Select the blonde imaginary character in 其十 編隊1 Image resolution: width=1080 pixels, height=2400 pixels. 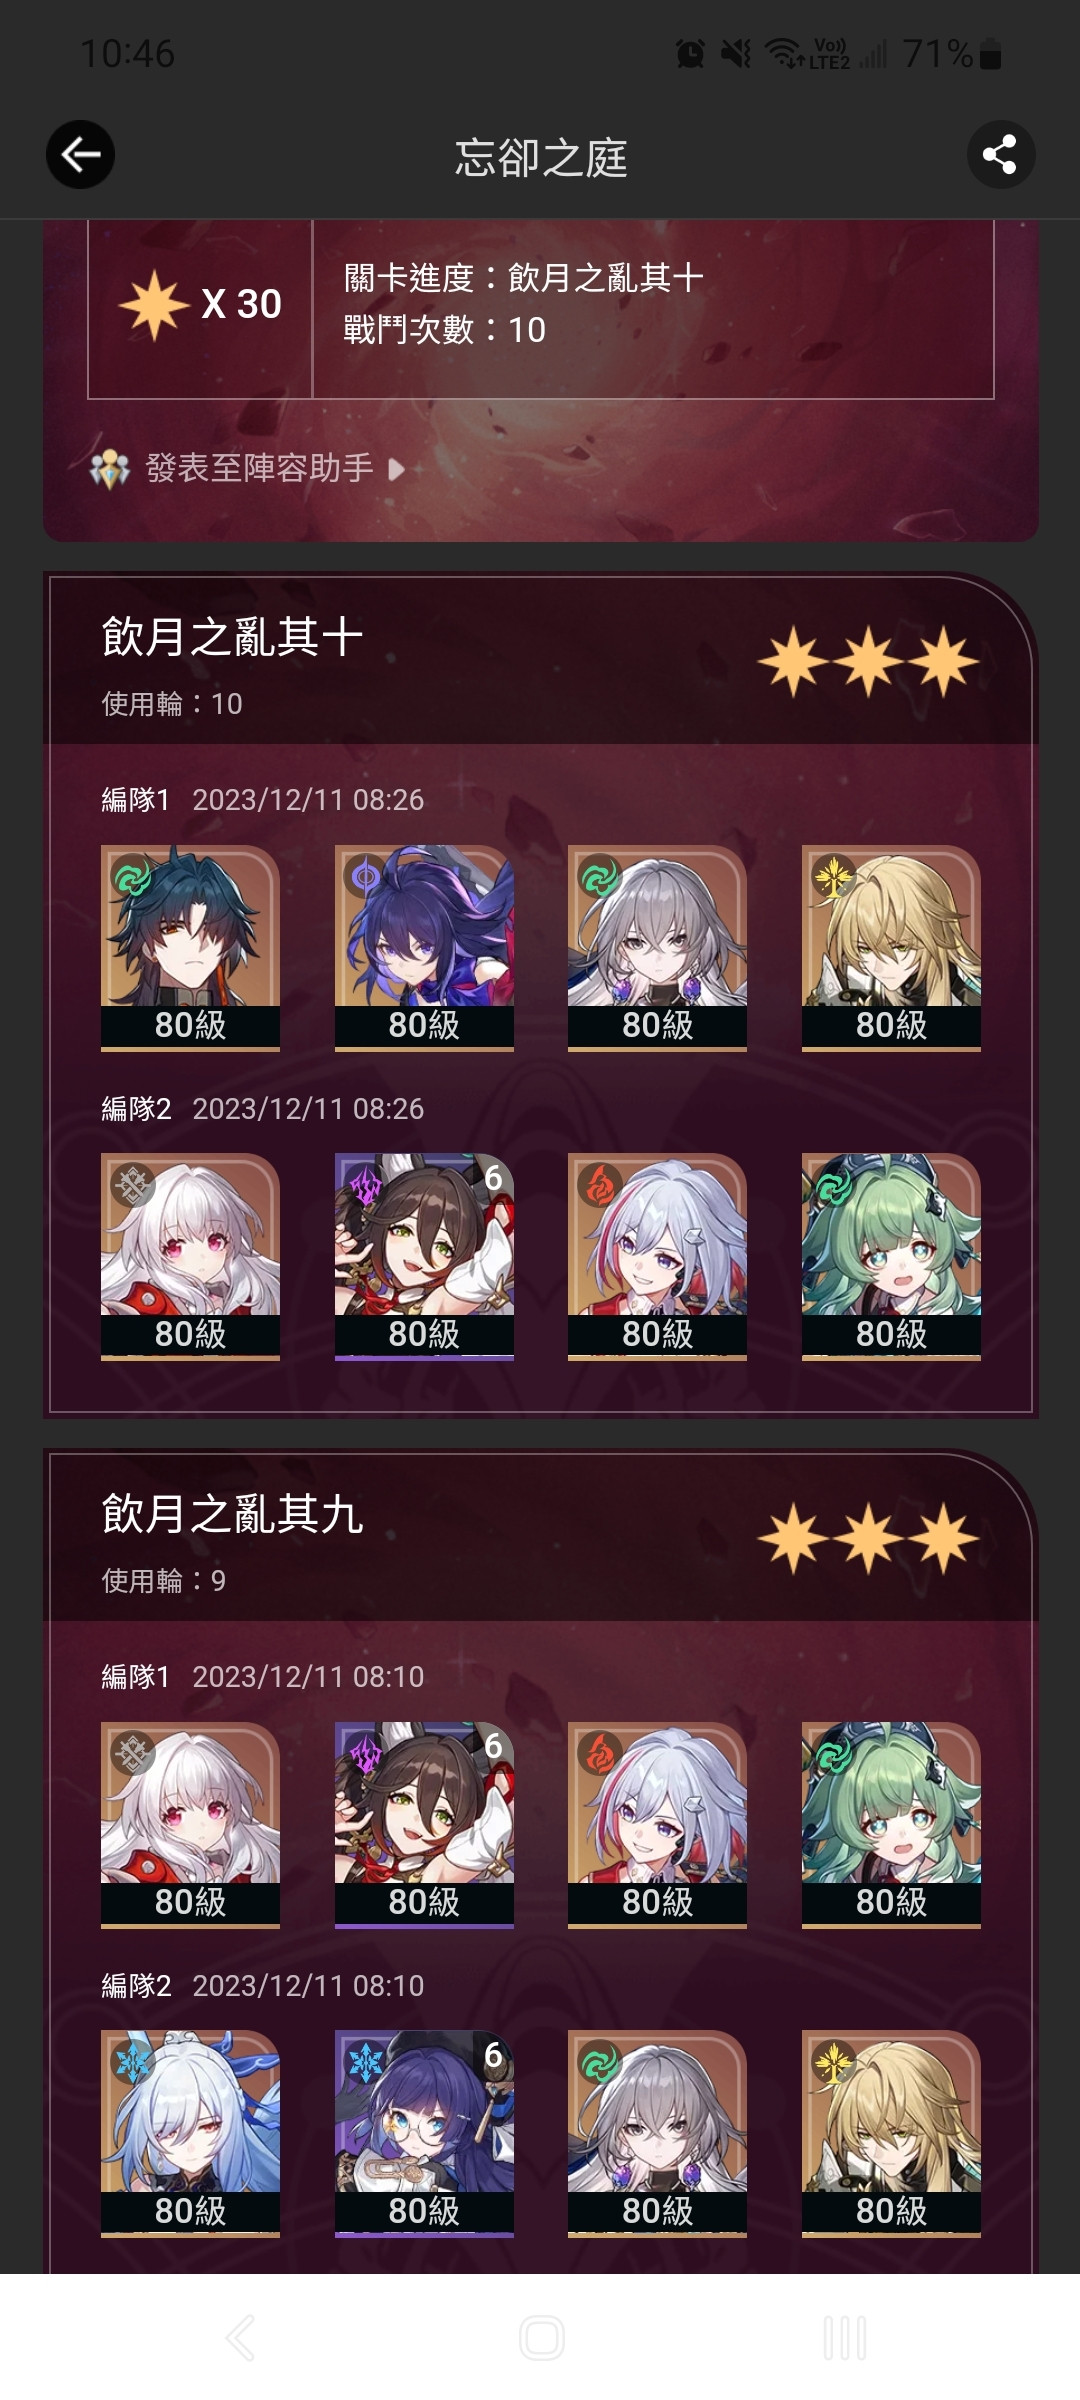(891, 948)
